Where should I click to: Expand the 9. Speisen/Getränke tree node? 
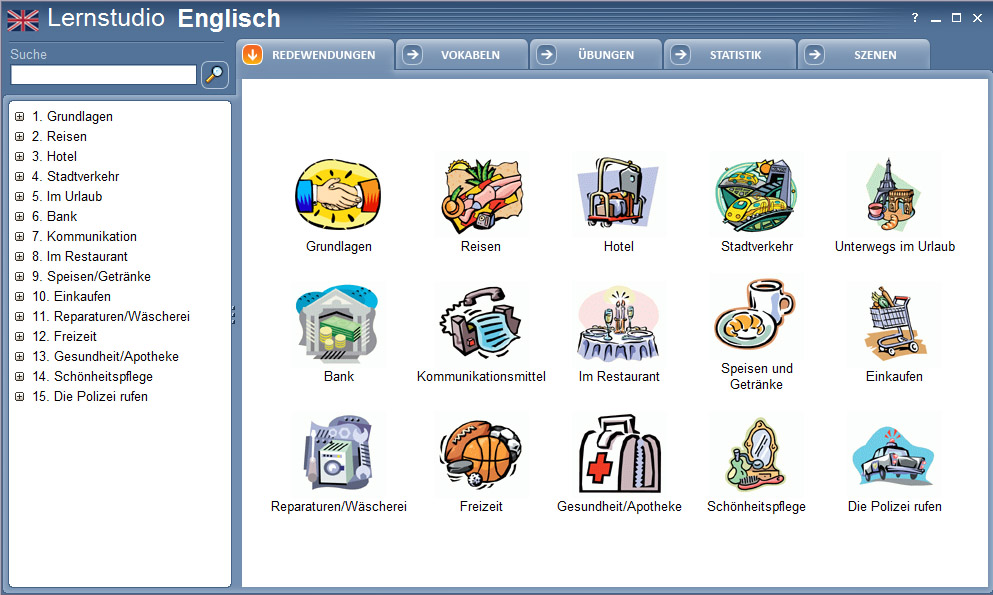tap(20, 277)
